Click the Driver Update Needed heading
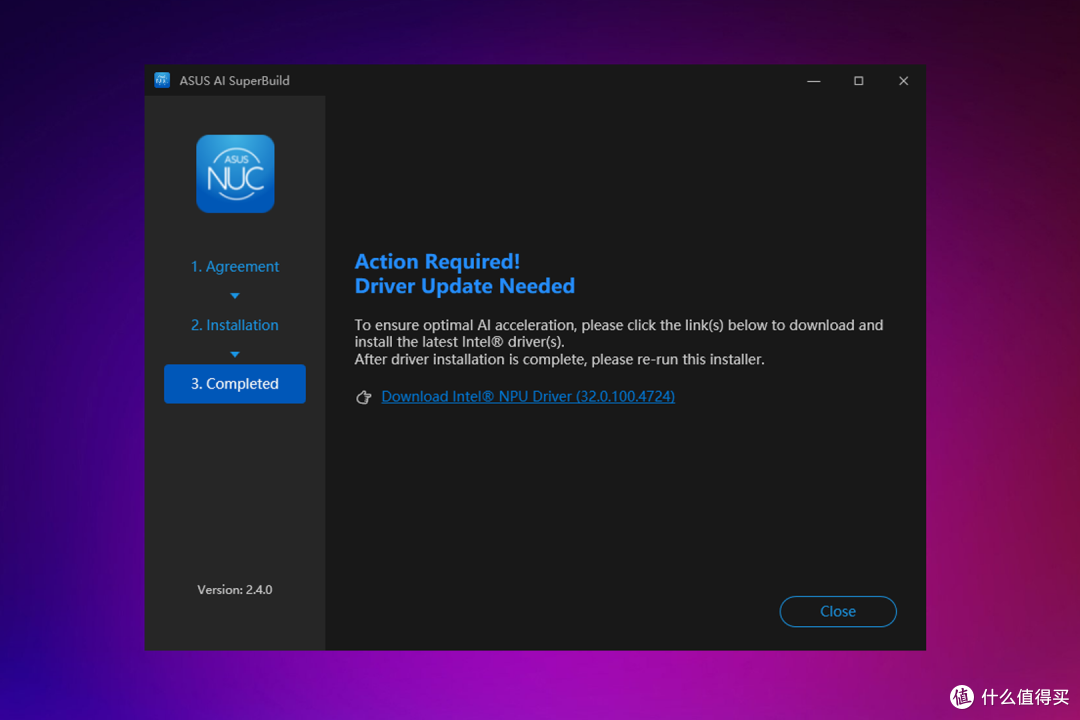 click(x=464, y=286)
